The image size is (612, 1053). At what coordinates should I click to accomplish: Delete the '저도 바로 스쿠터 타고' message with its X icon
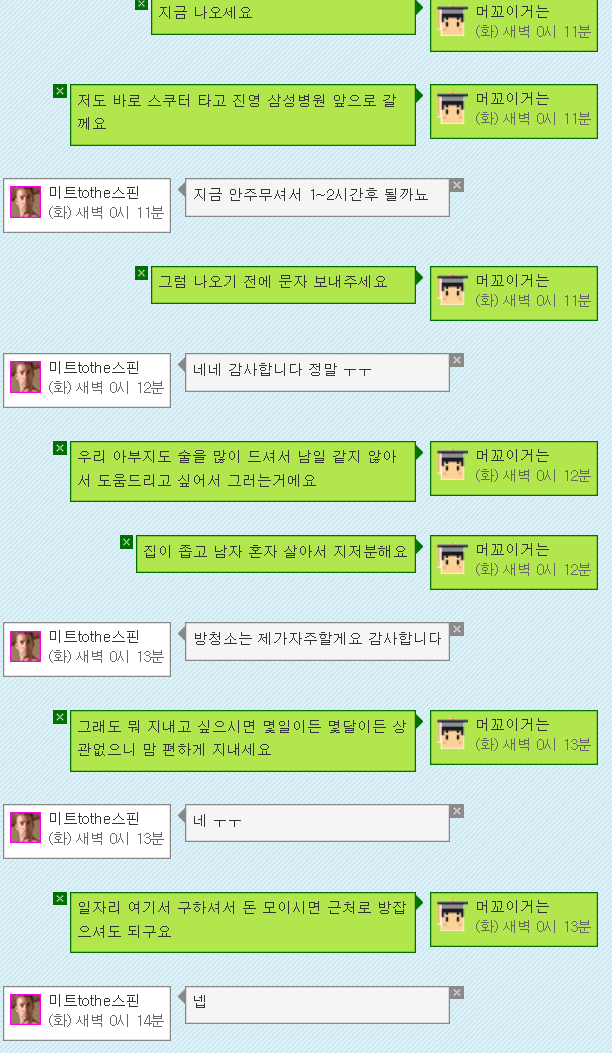[x=60, y=91]
